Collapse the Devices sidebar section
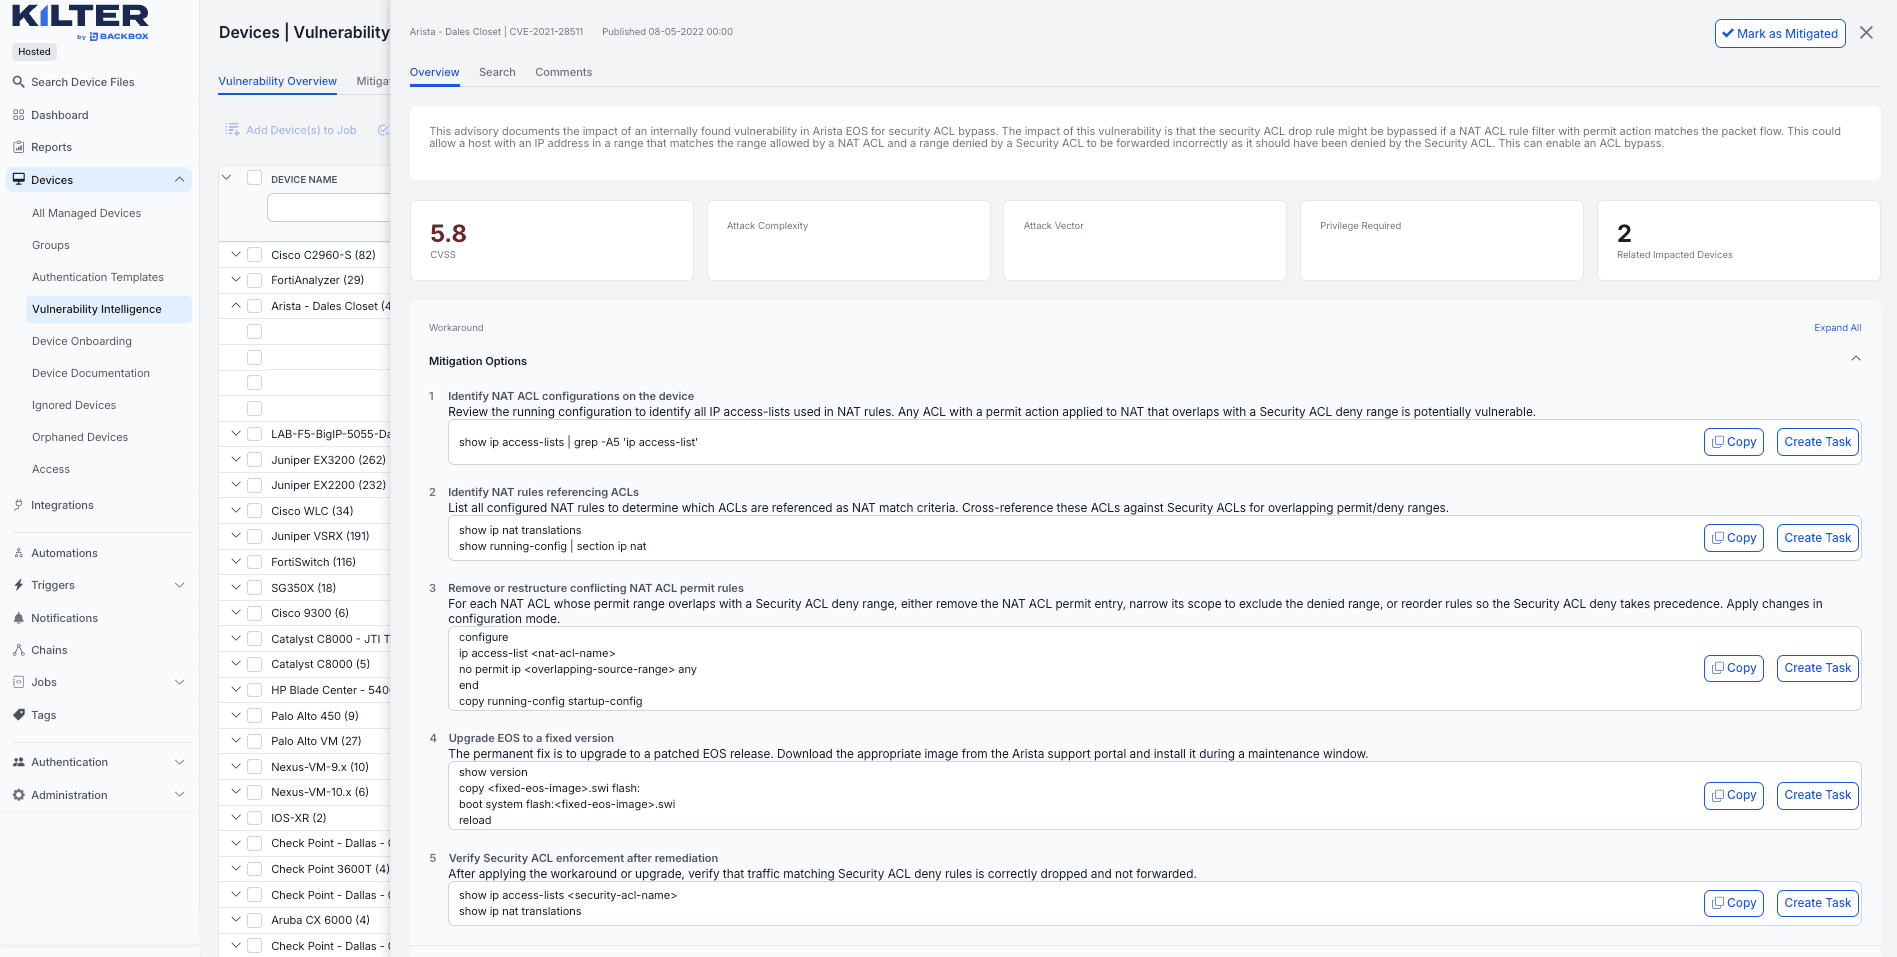1897x957 pixels. point(179,180)
